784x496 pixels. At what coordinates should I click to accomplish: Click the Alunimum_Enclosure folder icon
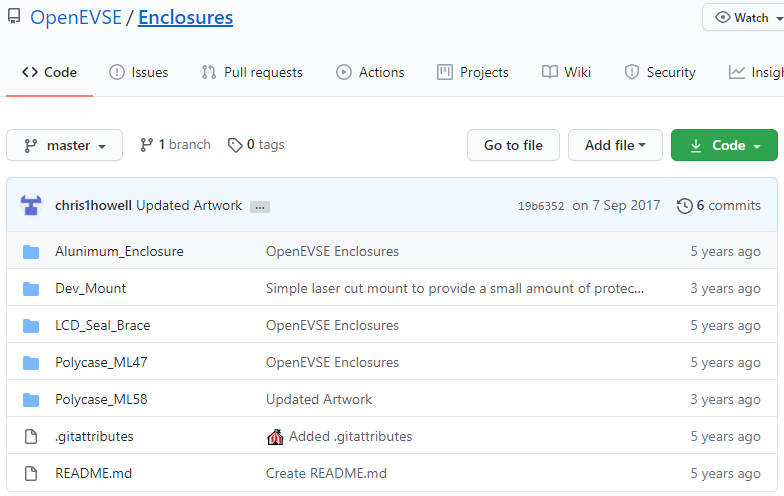31,252
